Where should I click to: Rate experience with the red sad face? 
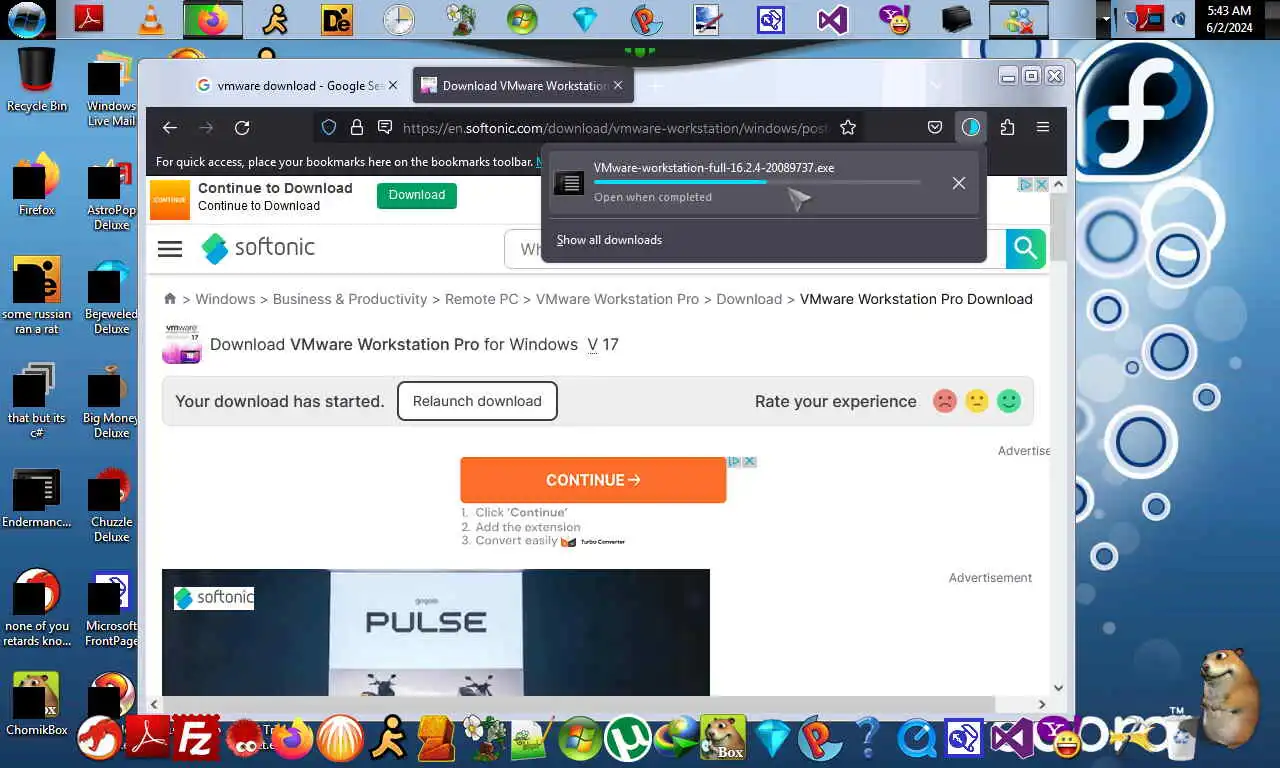(944, 401)
